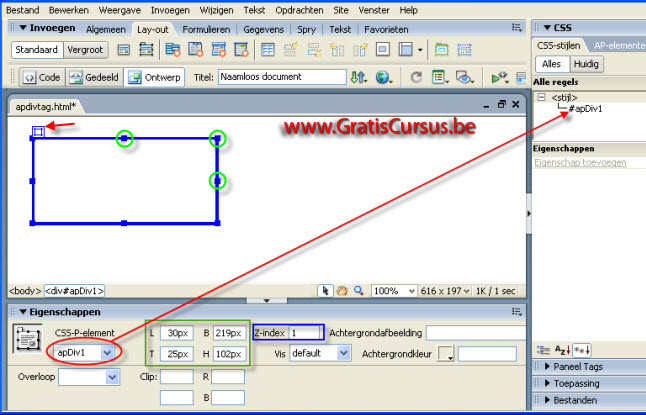
Task: Open the AP-elementen tab
Action: (619, 45)
